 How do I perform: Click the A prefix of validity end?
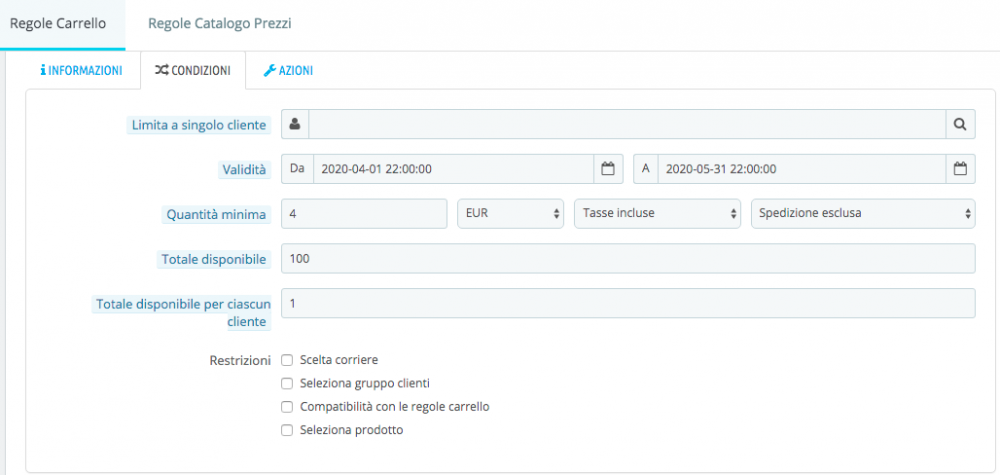point(645,169)
